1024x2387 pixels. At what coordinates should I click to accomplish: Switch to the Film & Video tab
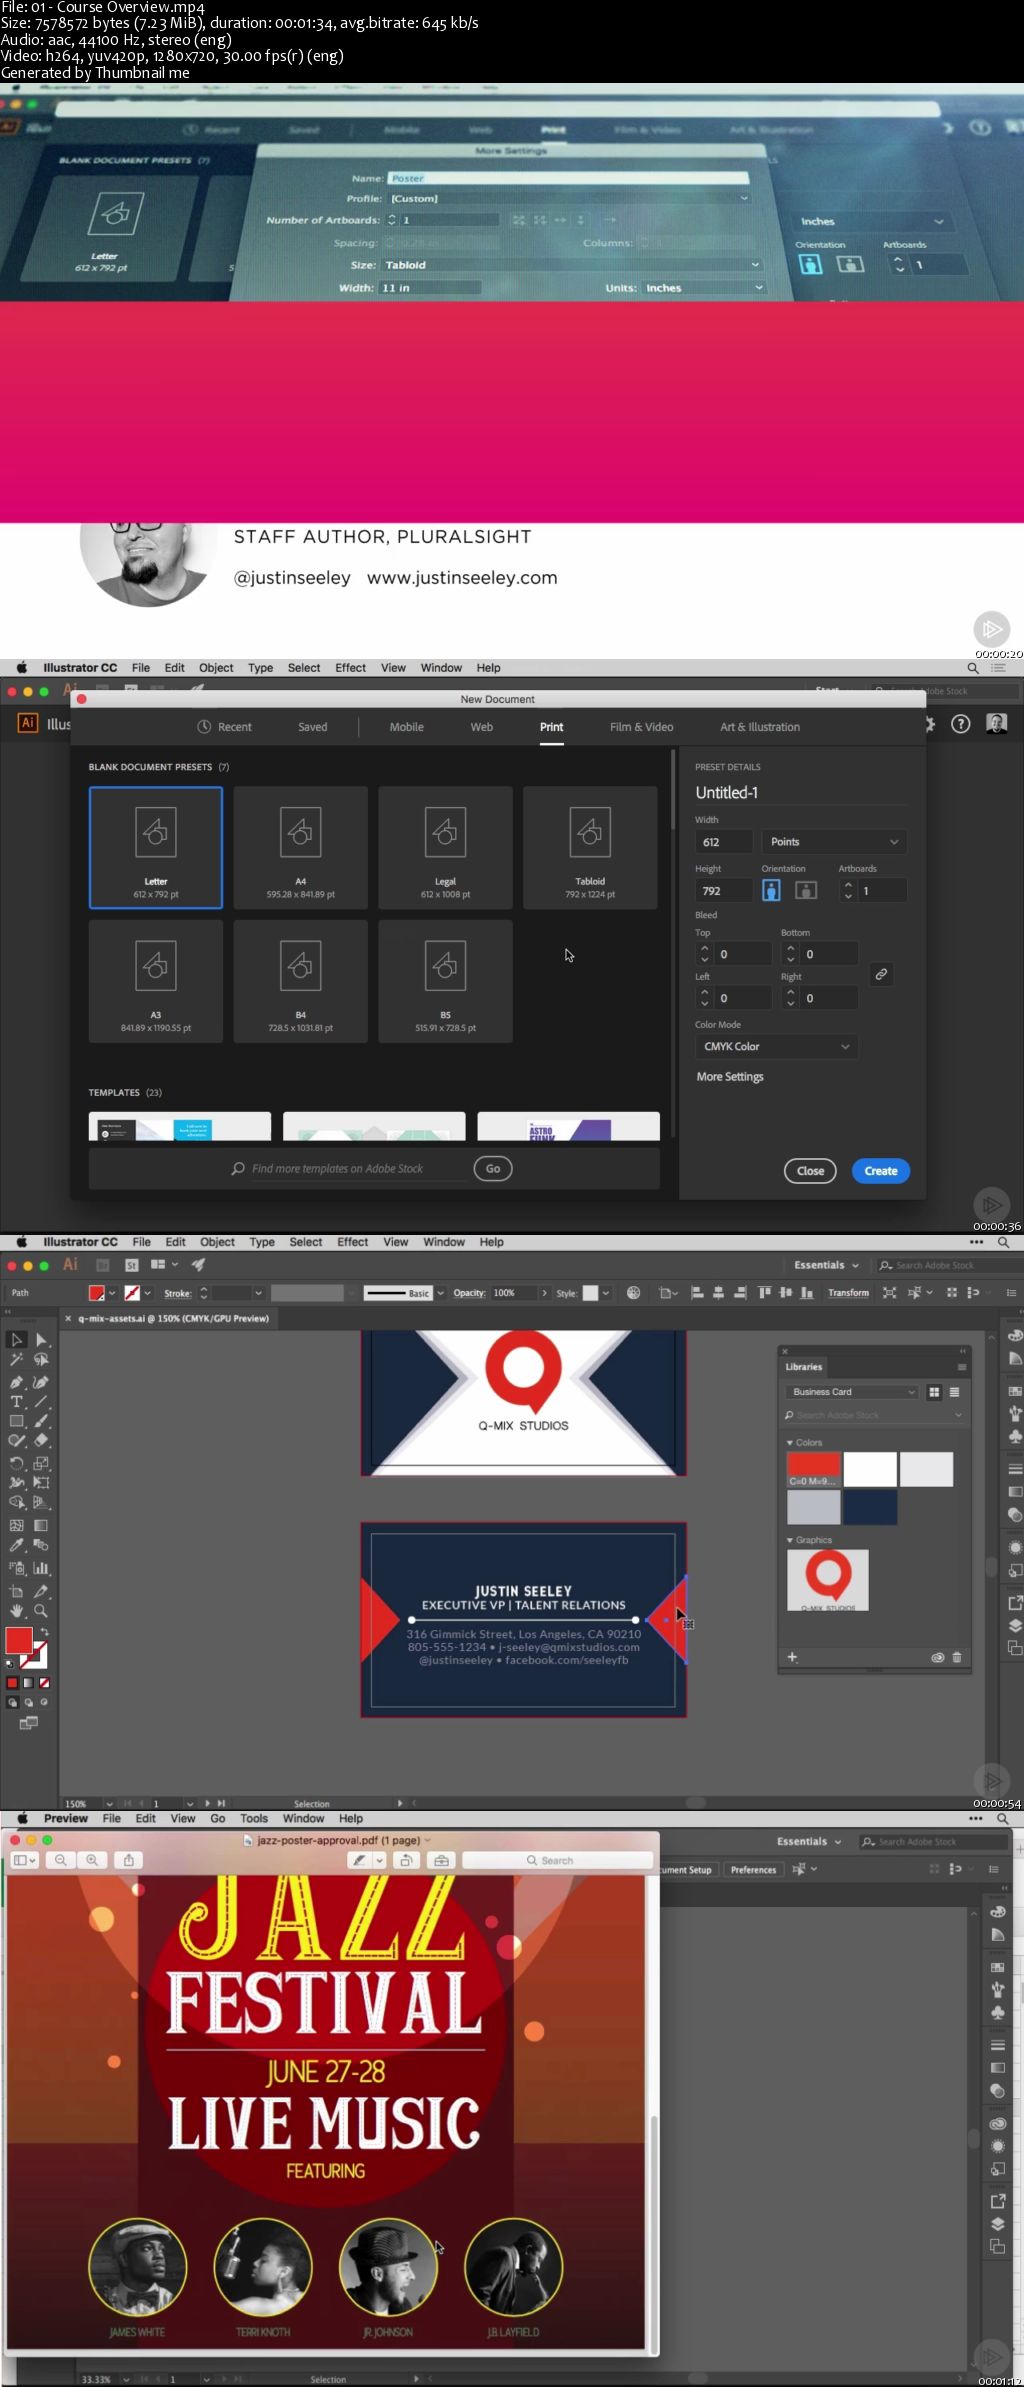tap(641, 727)
